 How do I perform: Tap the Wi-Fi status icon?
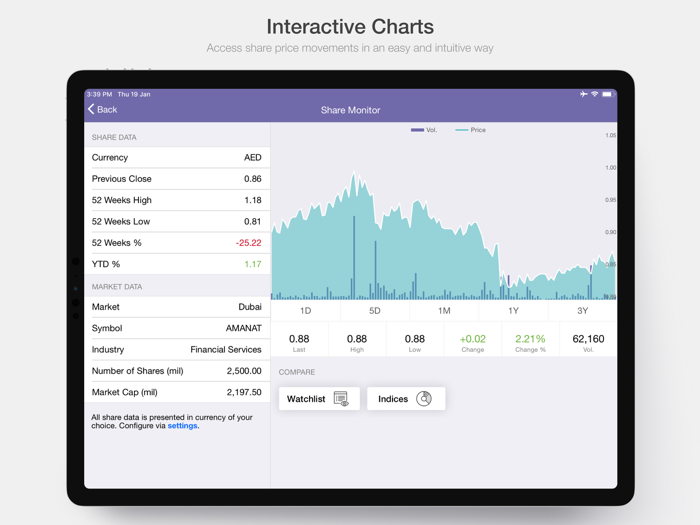[595, 94]
